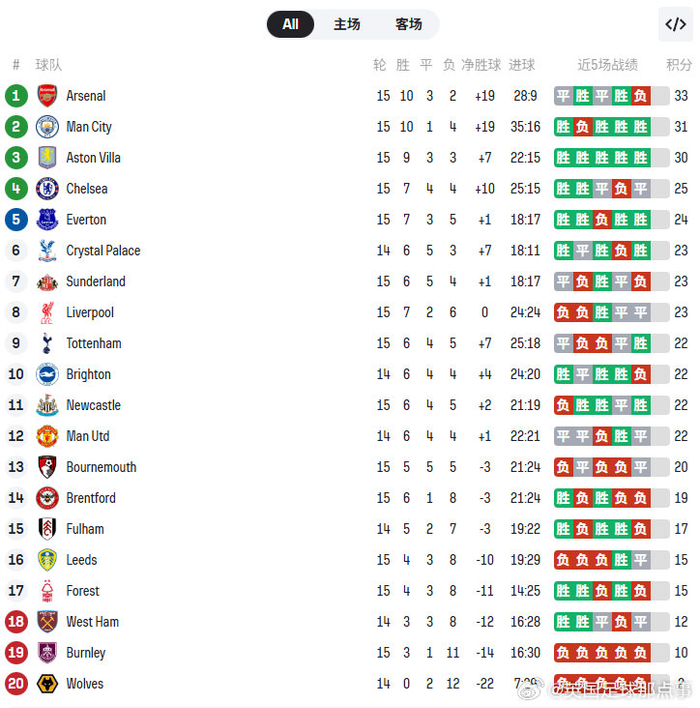Switch to the 客场 away tab
The width and height of the screenshot is (700, 708).
[x=408, y=24]
